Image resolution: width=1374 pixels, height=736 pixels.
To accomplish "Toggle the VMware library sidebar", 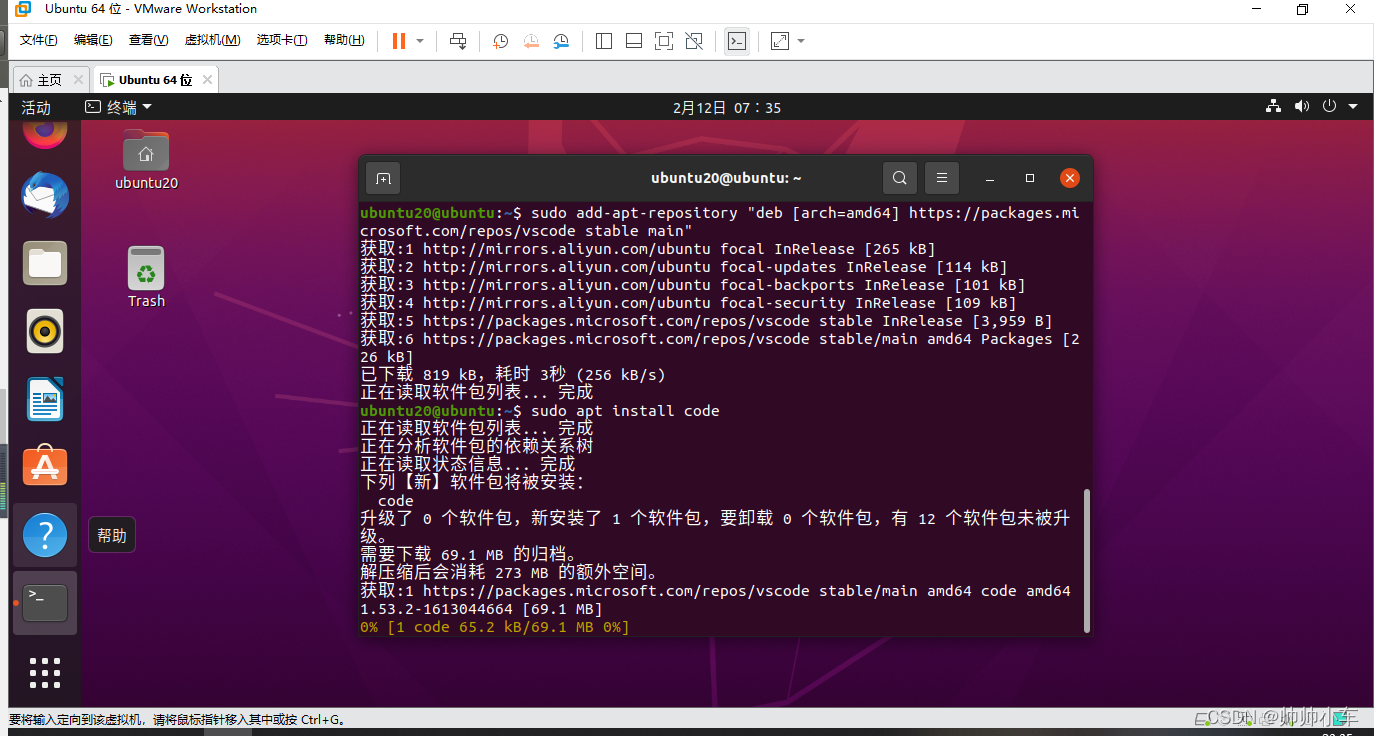I will pos(604,41).
